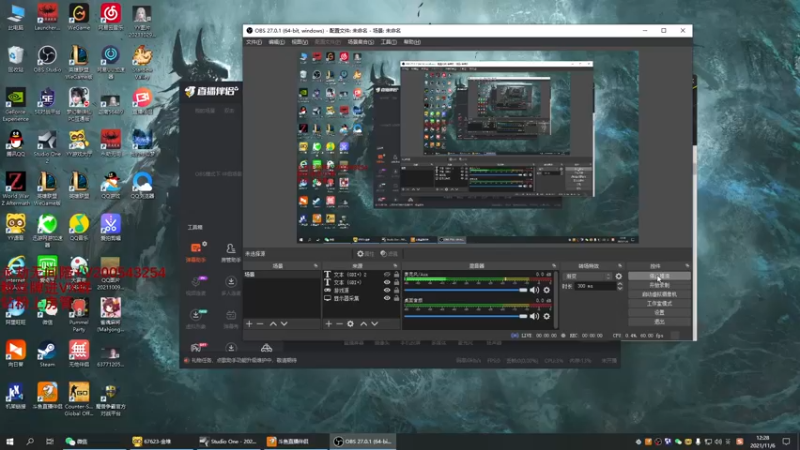
Task: Pop out the Sources dock panel
Action: click(395, 266)
